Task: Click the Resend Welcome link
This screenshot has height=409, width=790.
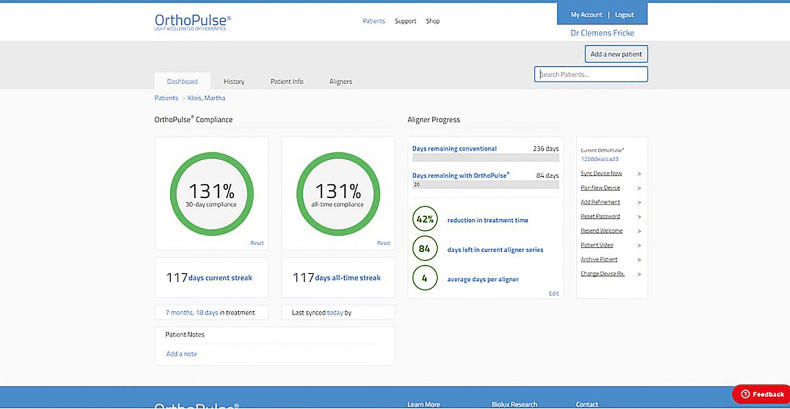Action: 602,231
